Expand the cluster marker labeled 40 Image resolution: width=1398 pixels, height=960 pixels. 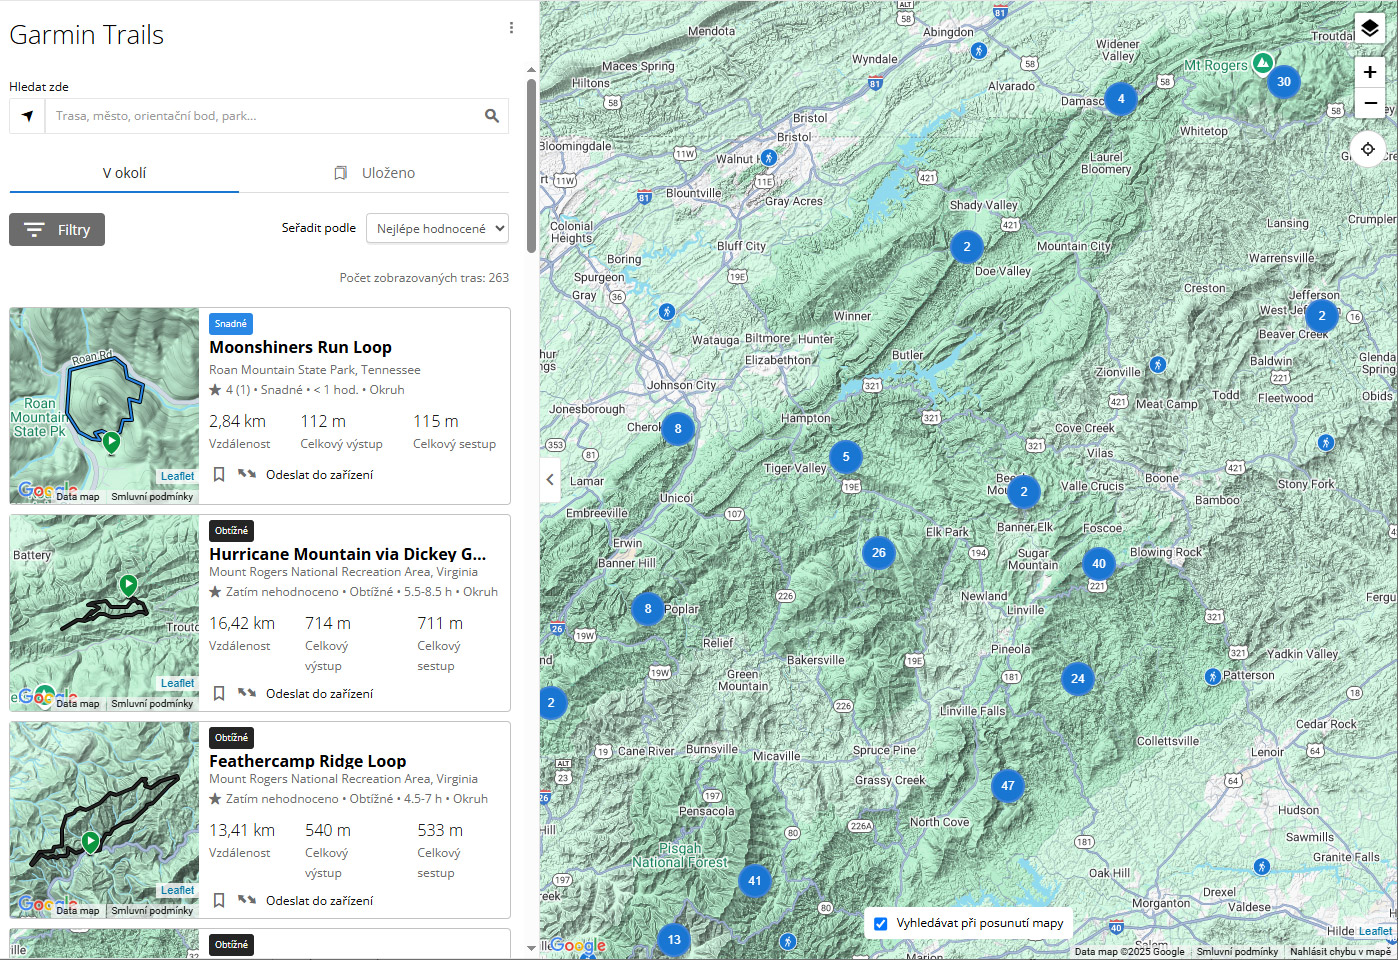tap(1099, 563)
